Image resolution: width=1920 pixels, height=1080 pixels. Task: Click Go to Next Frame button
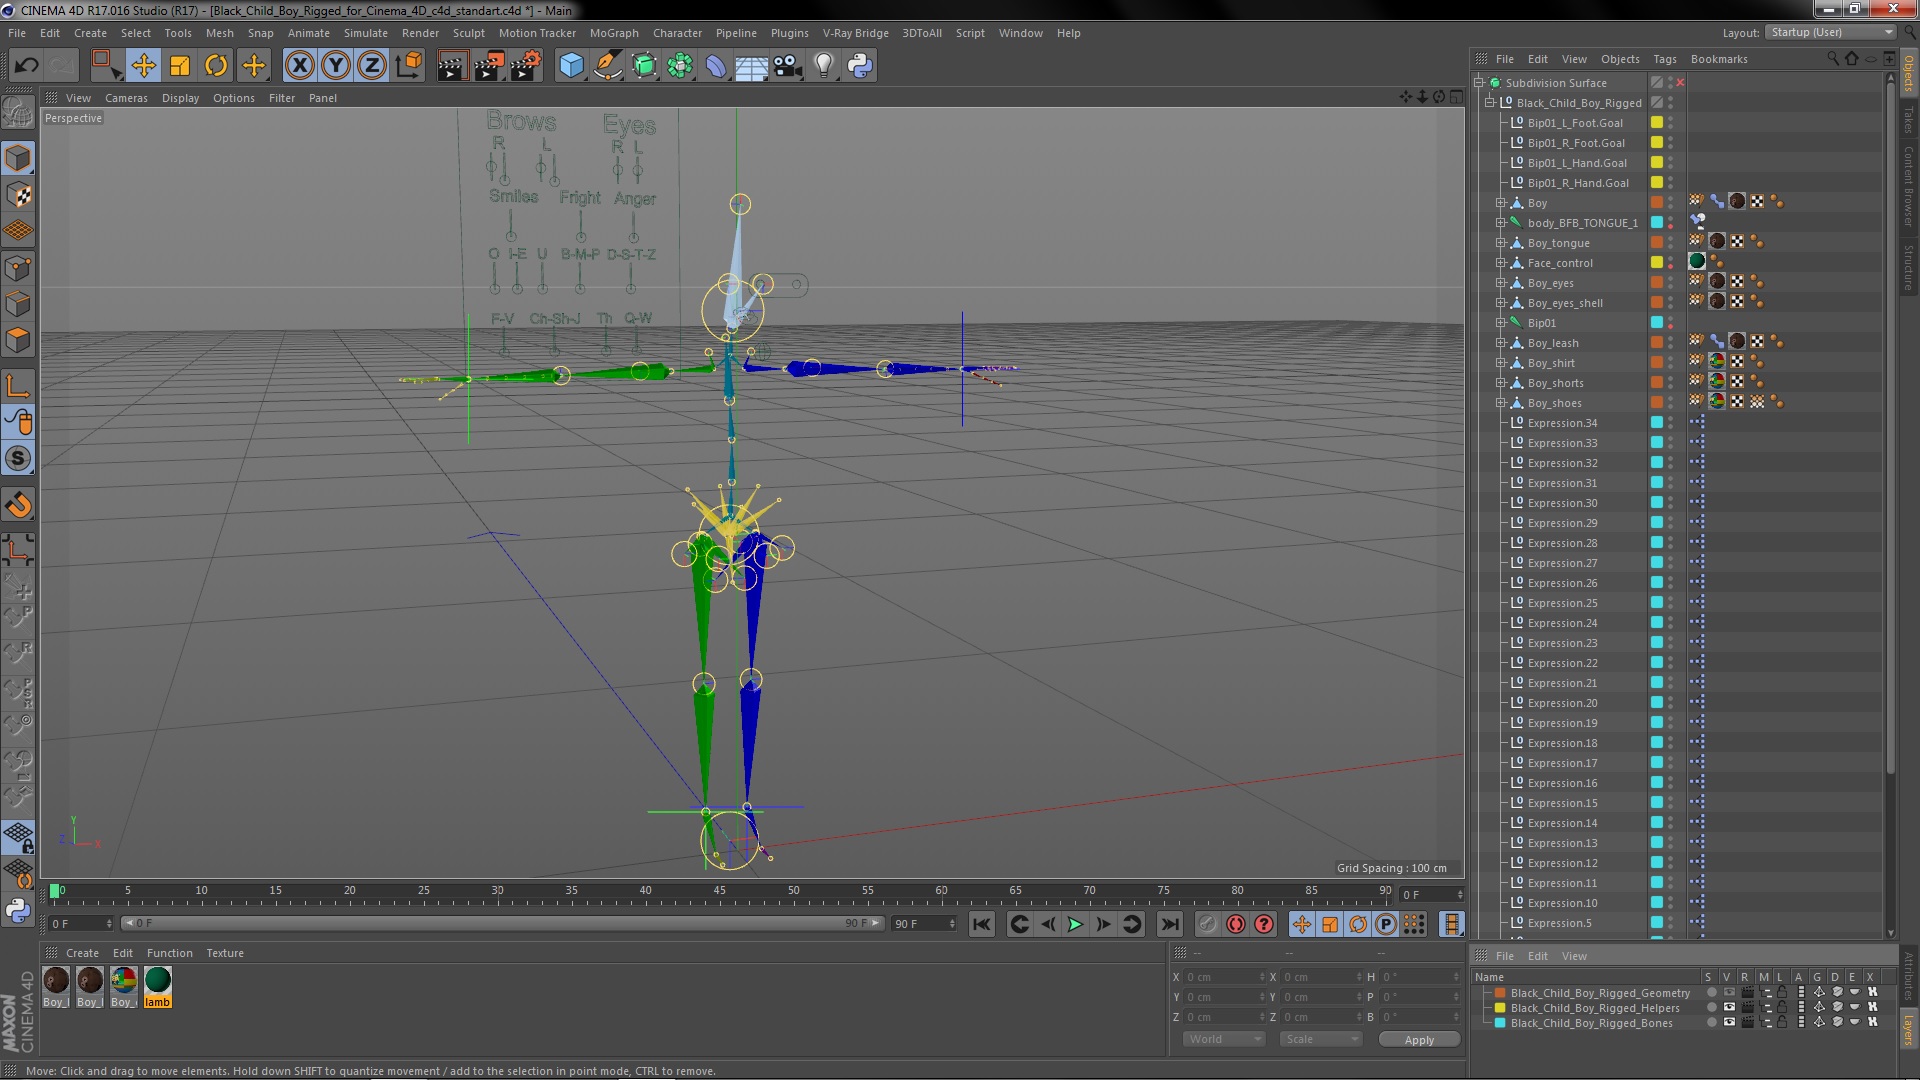pos(1103,924)
